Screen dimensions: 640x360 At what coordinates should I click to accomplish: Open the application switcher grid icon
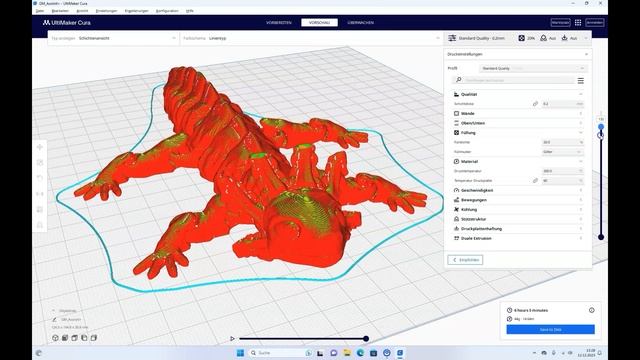point(578,23)
